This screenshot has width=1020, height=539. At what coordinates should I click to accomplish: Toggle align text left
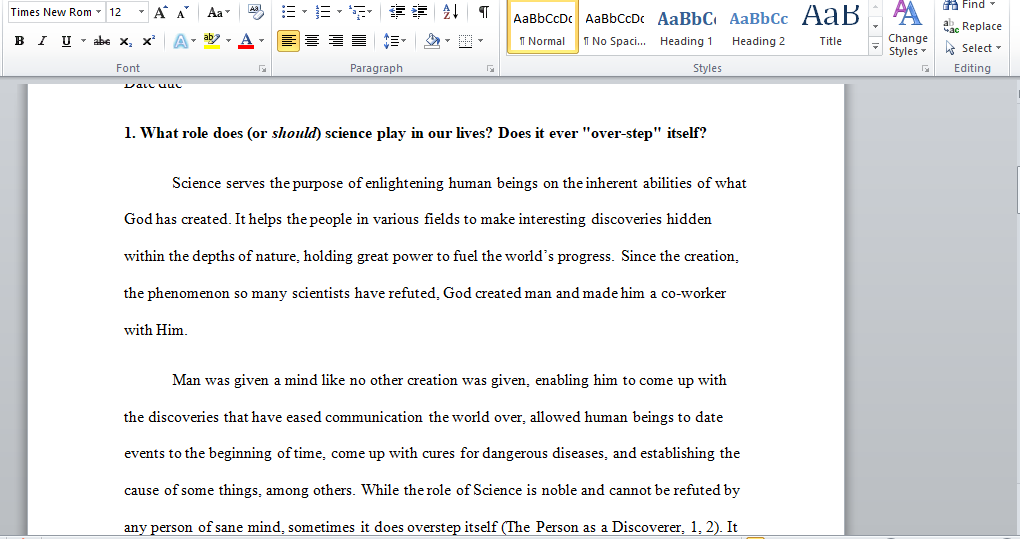288,41
